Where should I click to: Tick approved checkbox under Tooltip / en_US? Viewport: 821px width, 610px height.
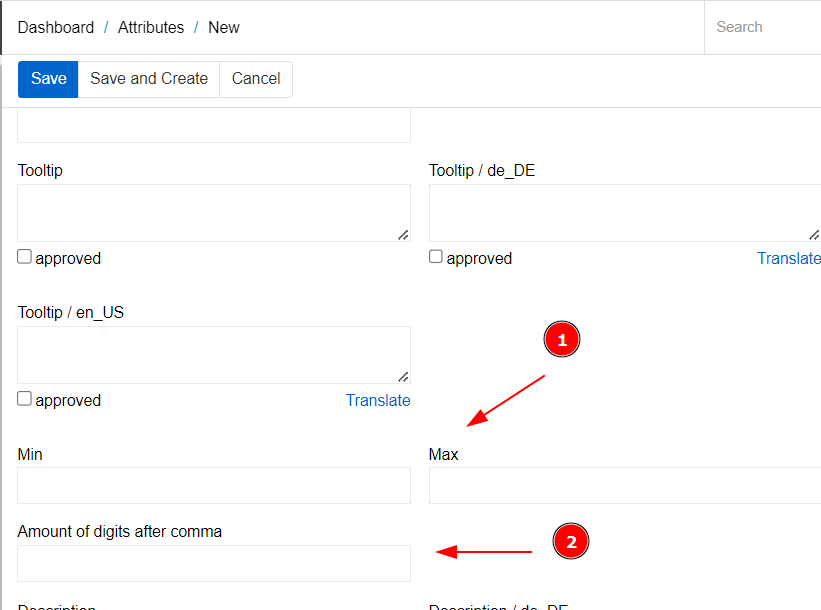[24, 398]
